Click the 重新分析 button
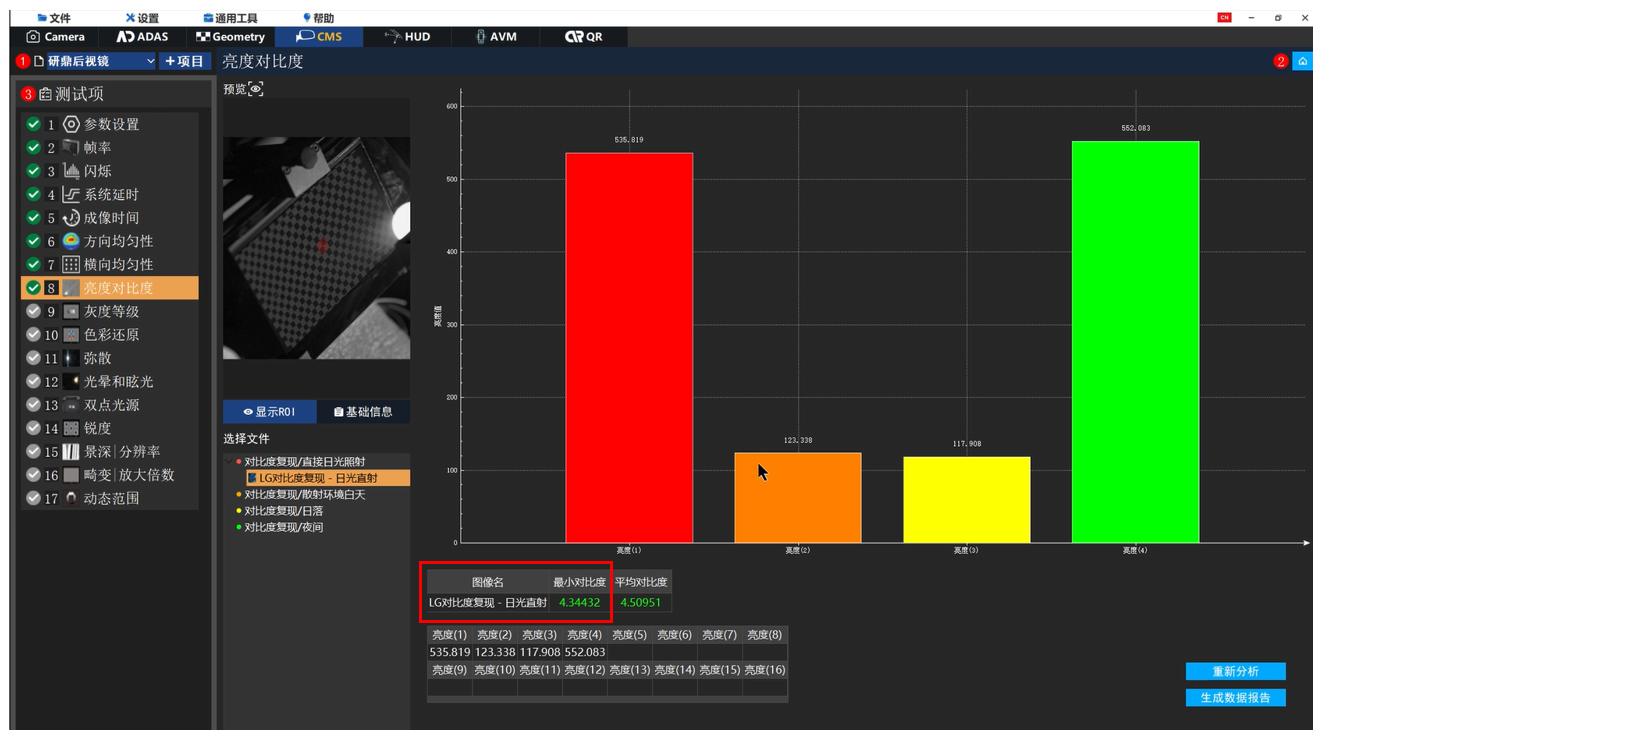 [x=1235, y=671]
